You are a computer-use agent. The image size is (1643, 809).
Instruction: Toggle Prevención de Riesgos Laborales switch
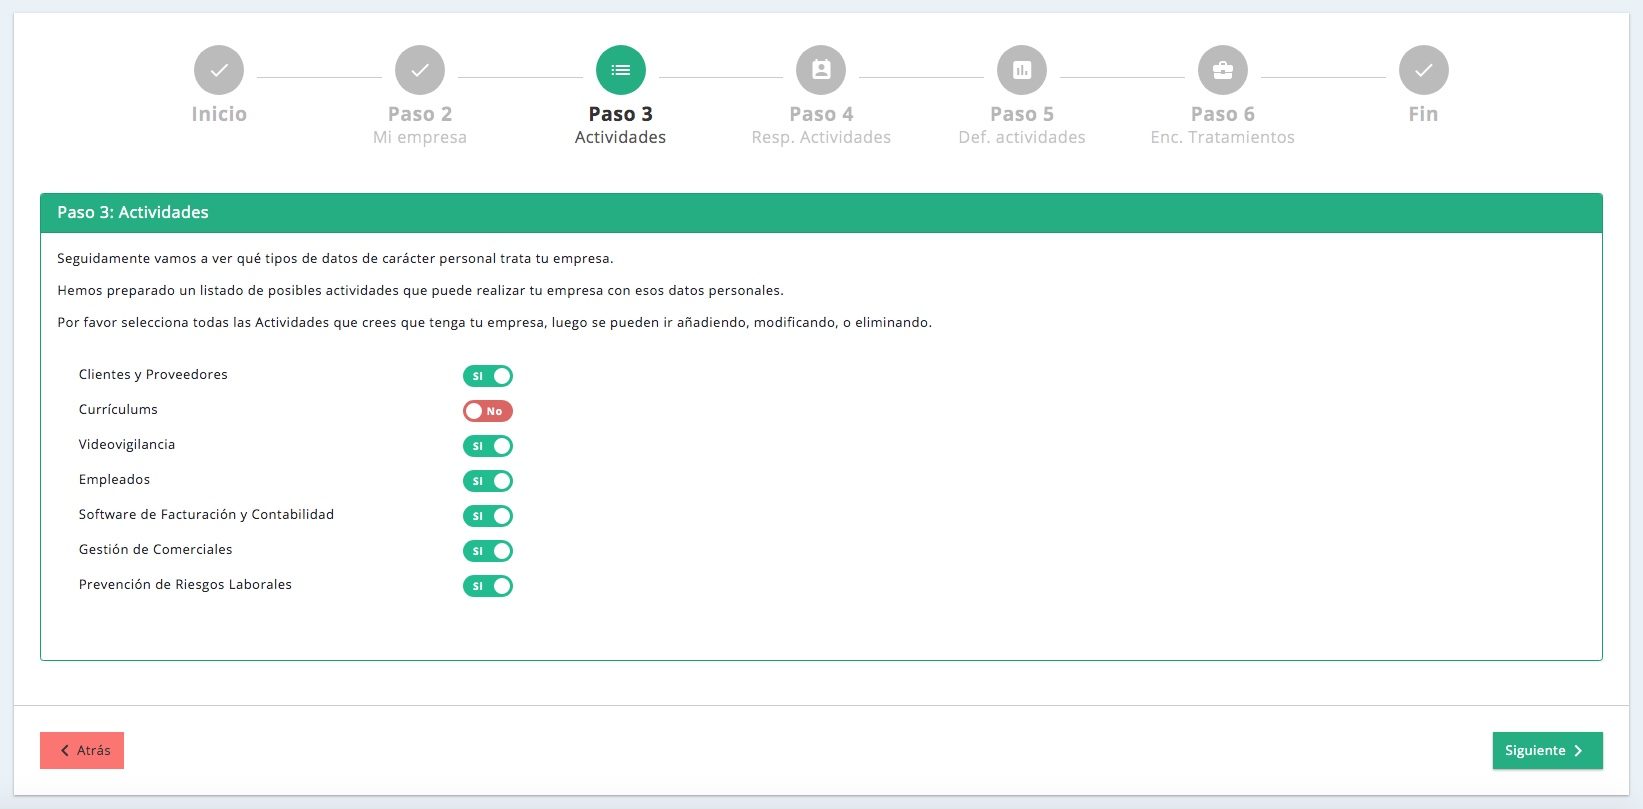point(488,586)
